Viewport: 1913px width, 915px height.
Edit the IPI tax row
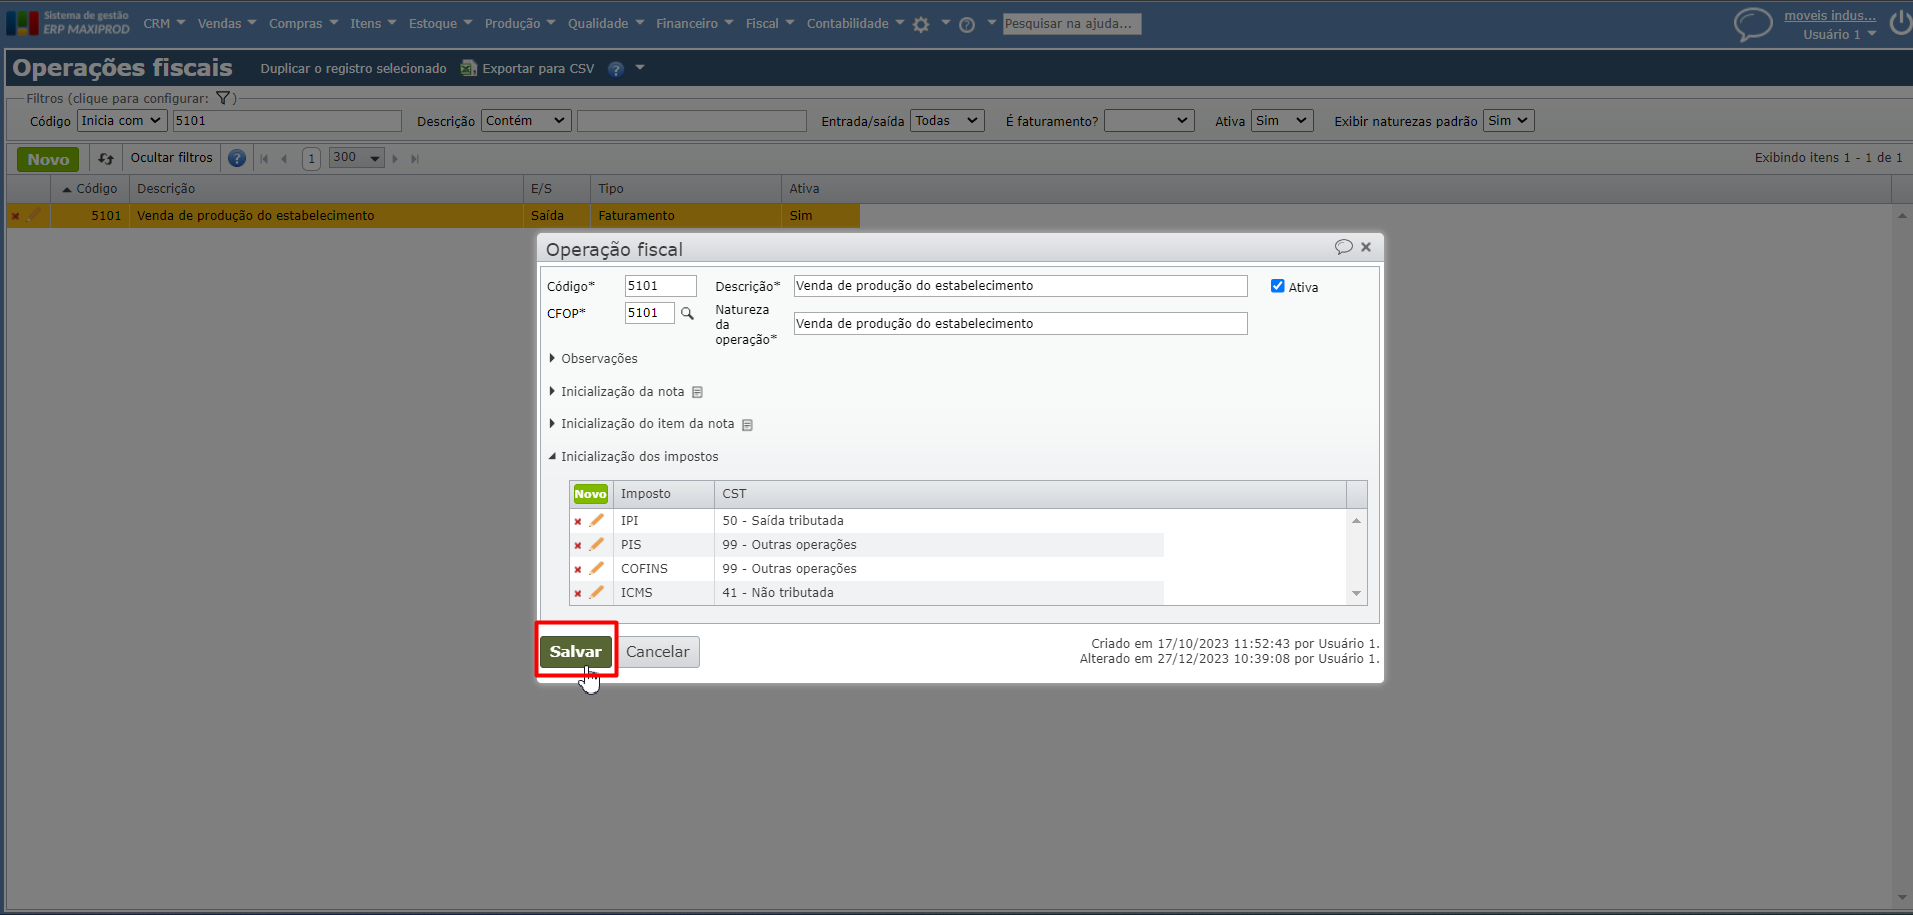click(x=597, y=520)
